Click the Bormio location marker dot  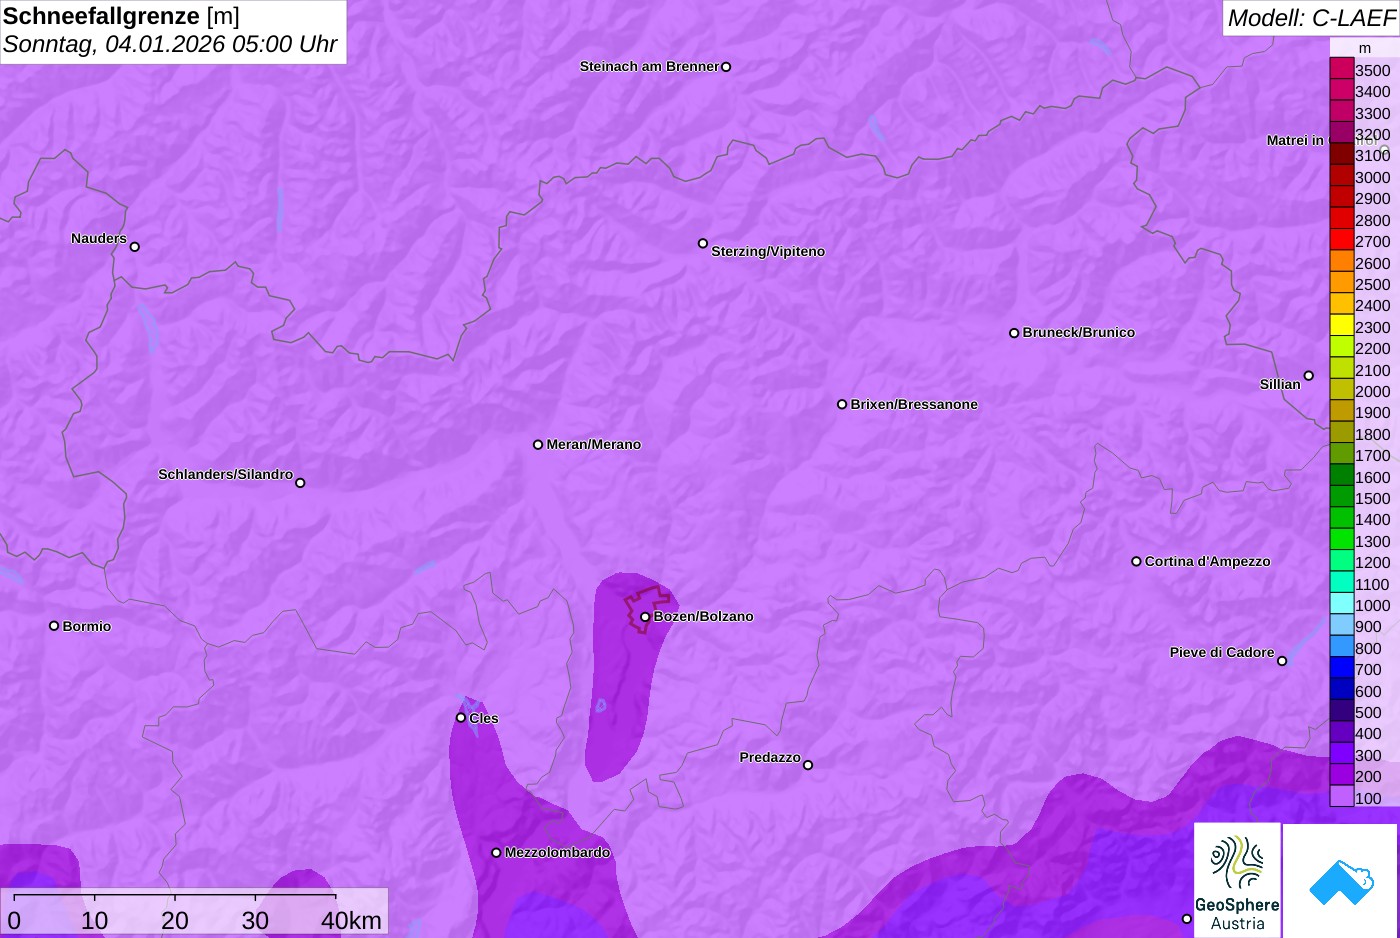coord(54,626)
